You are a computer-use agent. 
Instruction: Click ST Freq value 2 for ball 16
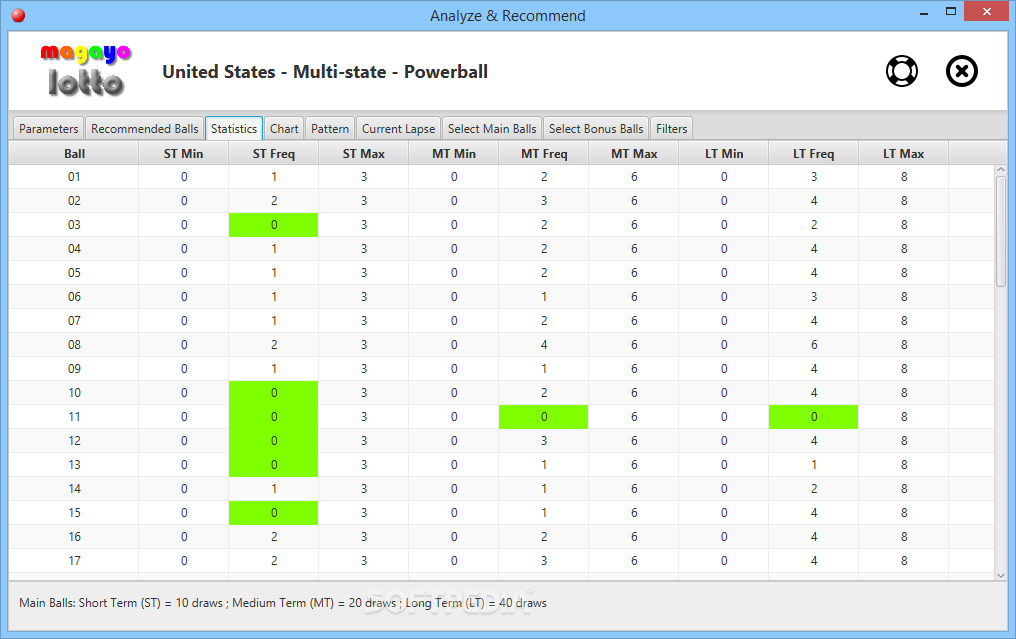[273, 537]
